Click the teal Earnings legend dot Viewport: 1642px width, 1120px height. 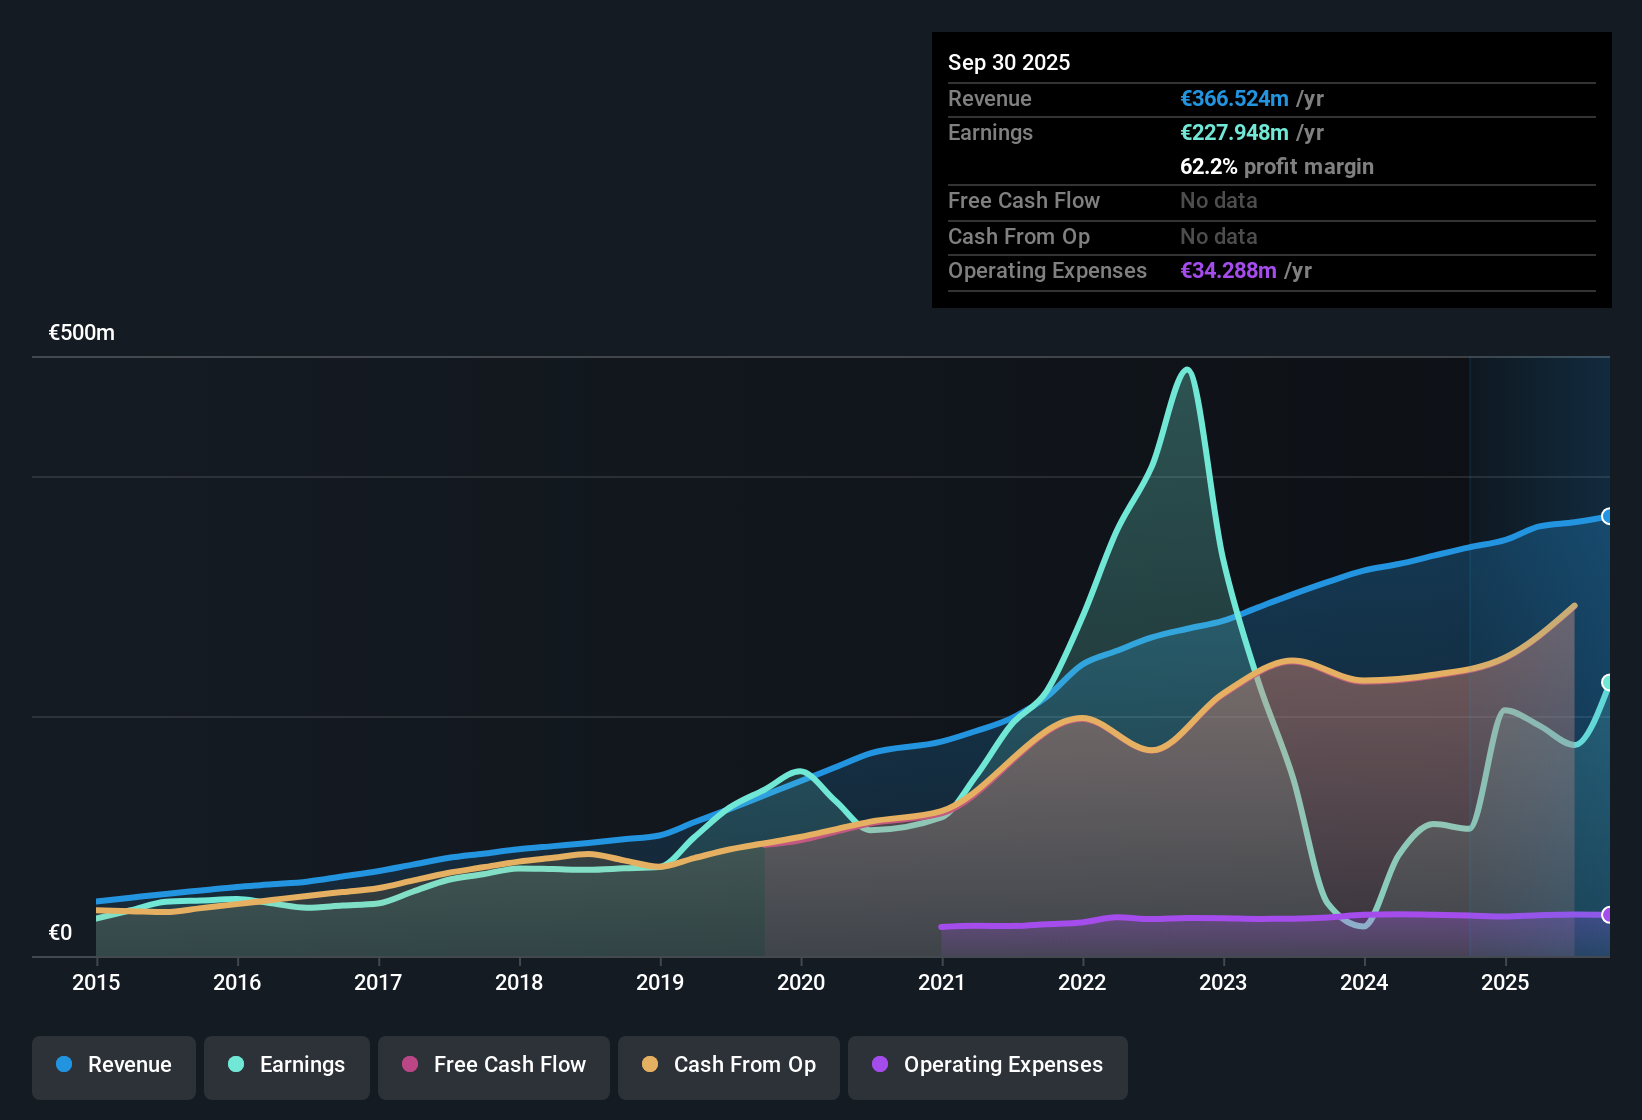point(236,1065)
